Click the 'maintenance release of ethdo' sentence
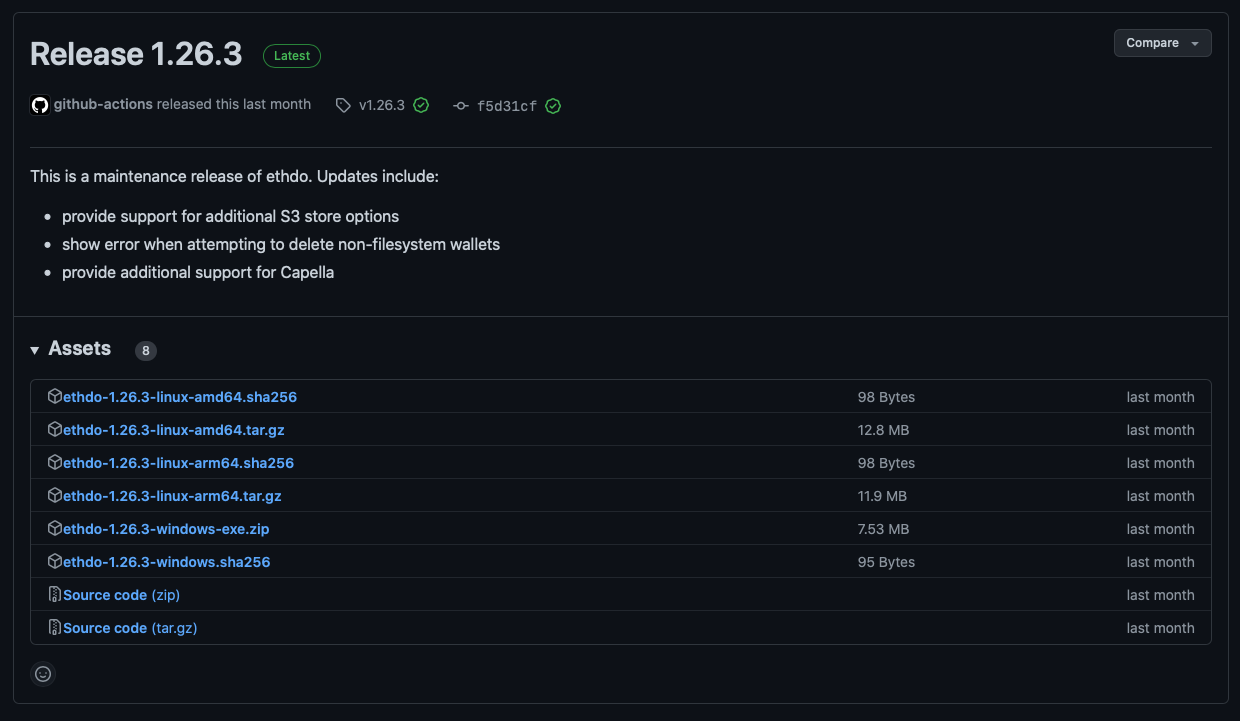 [234, 176]
